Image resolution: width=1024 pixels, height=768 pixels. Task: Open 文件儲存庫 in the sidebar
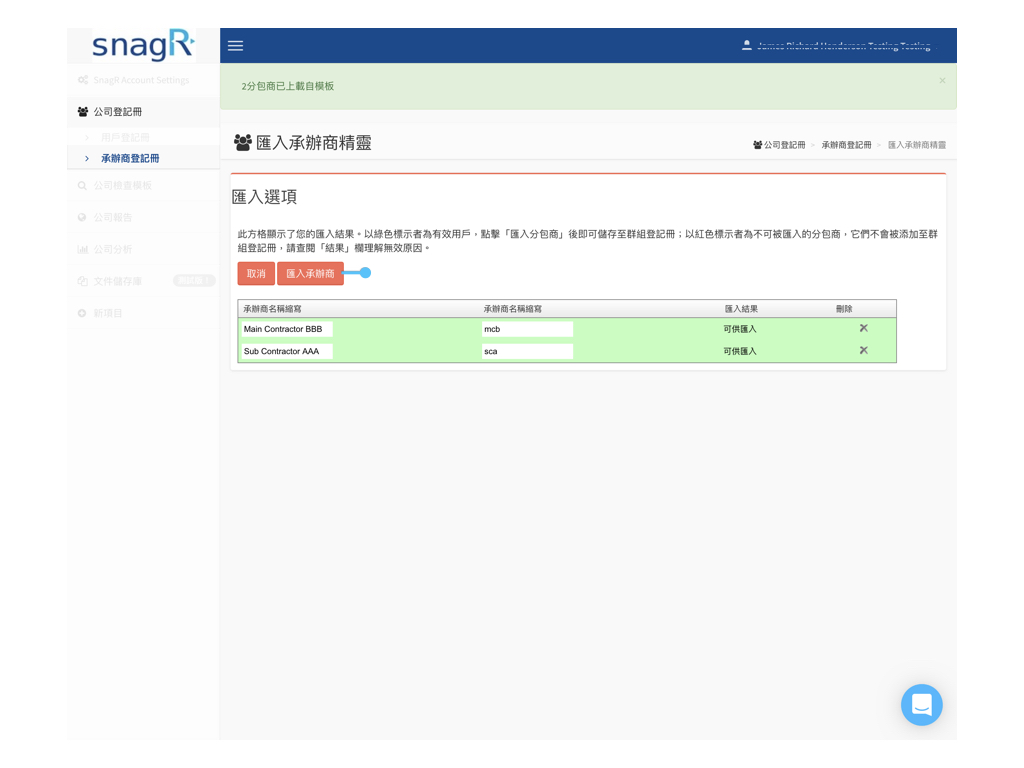point(118,281)
